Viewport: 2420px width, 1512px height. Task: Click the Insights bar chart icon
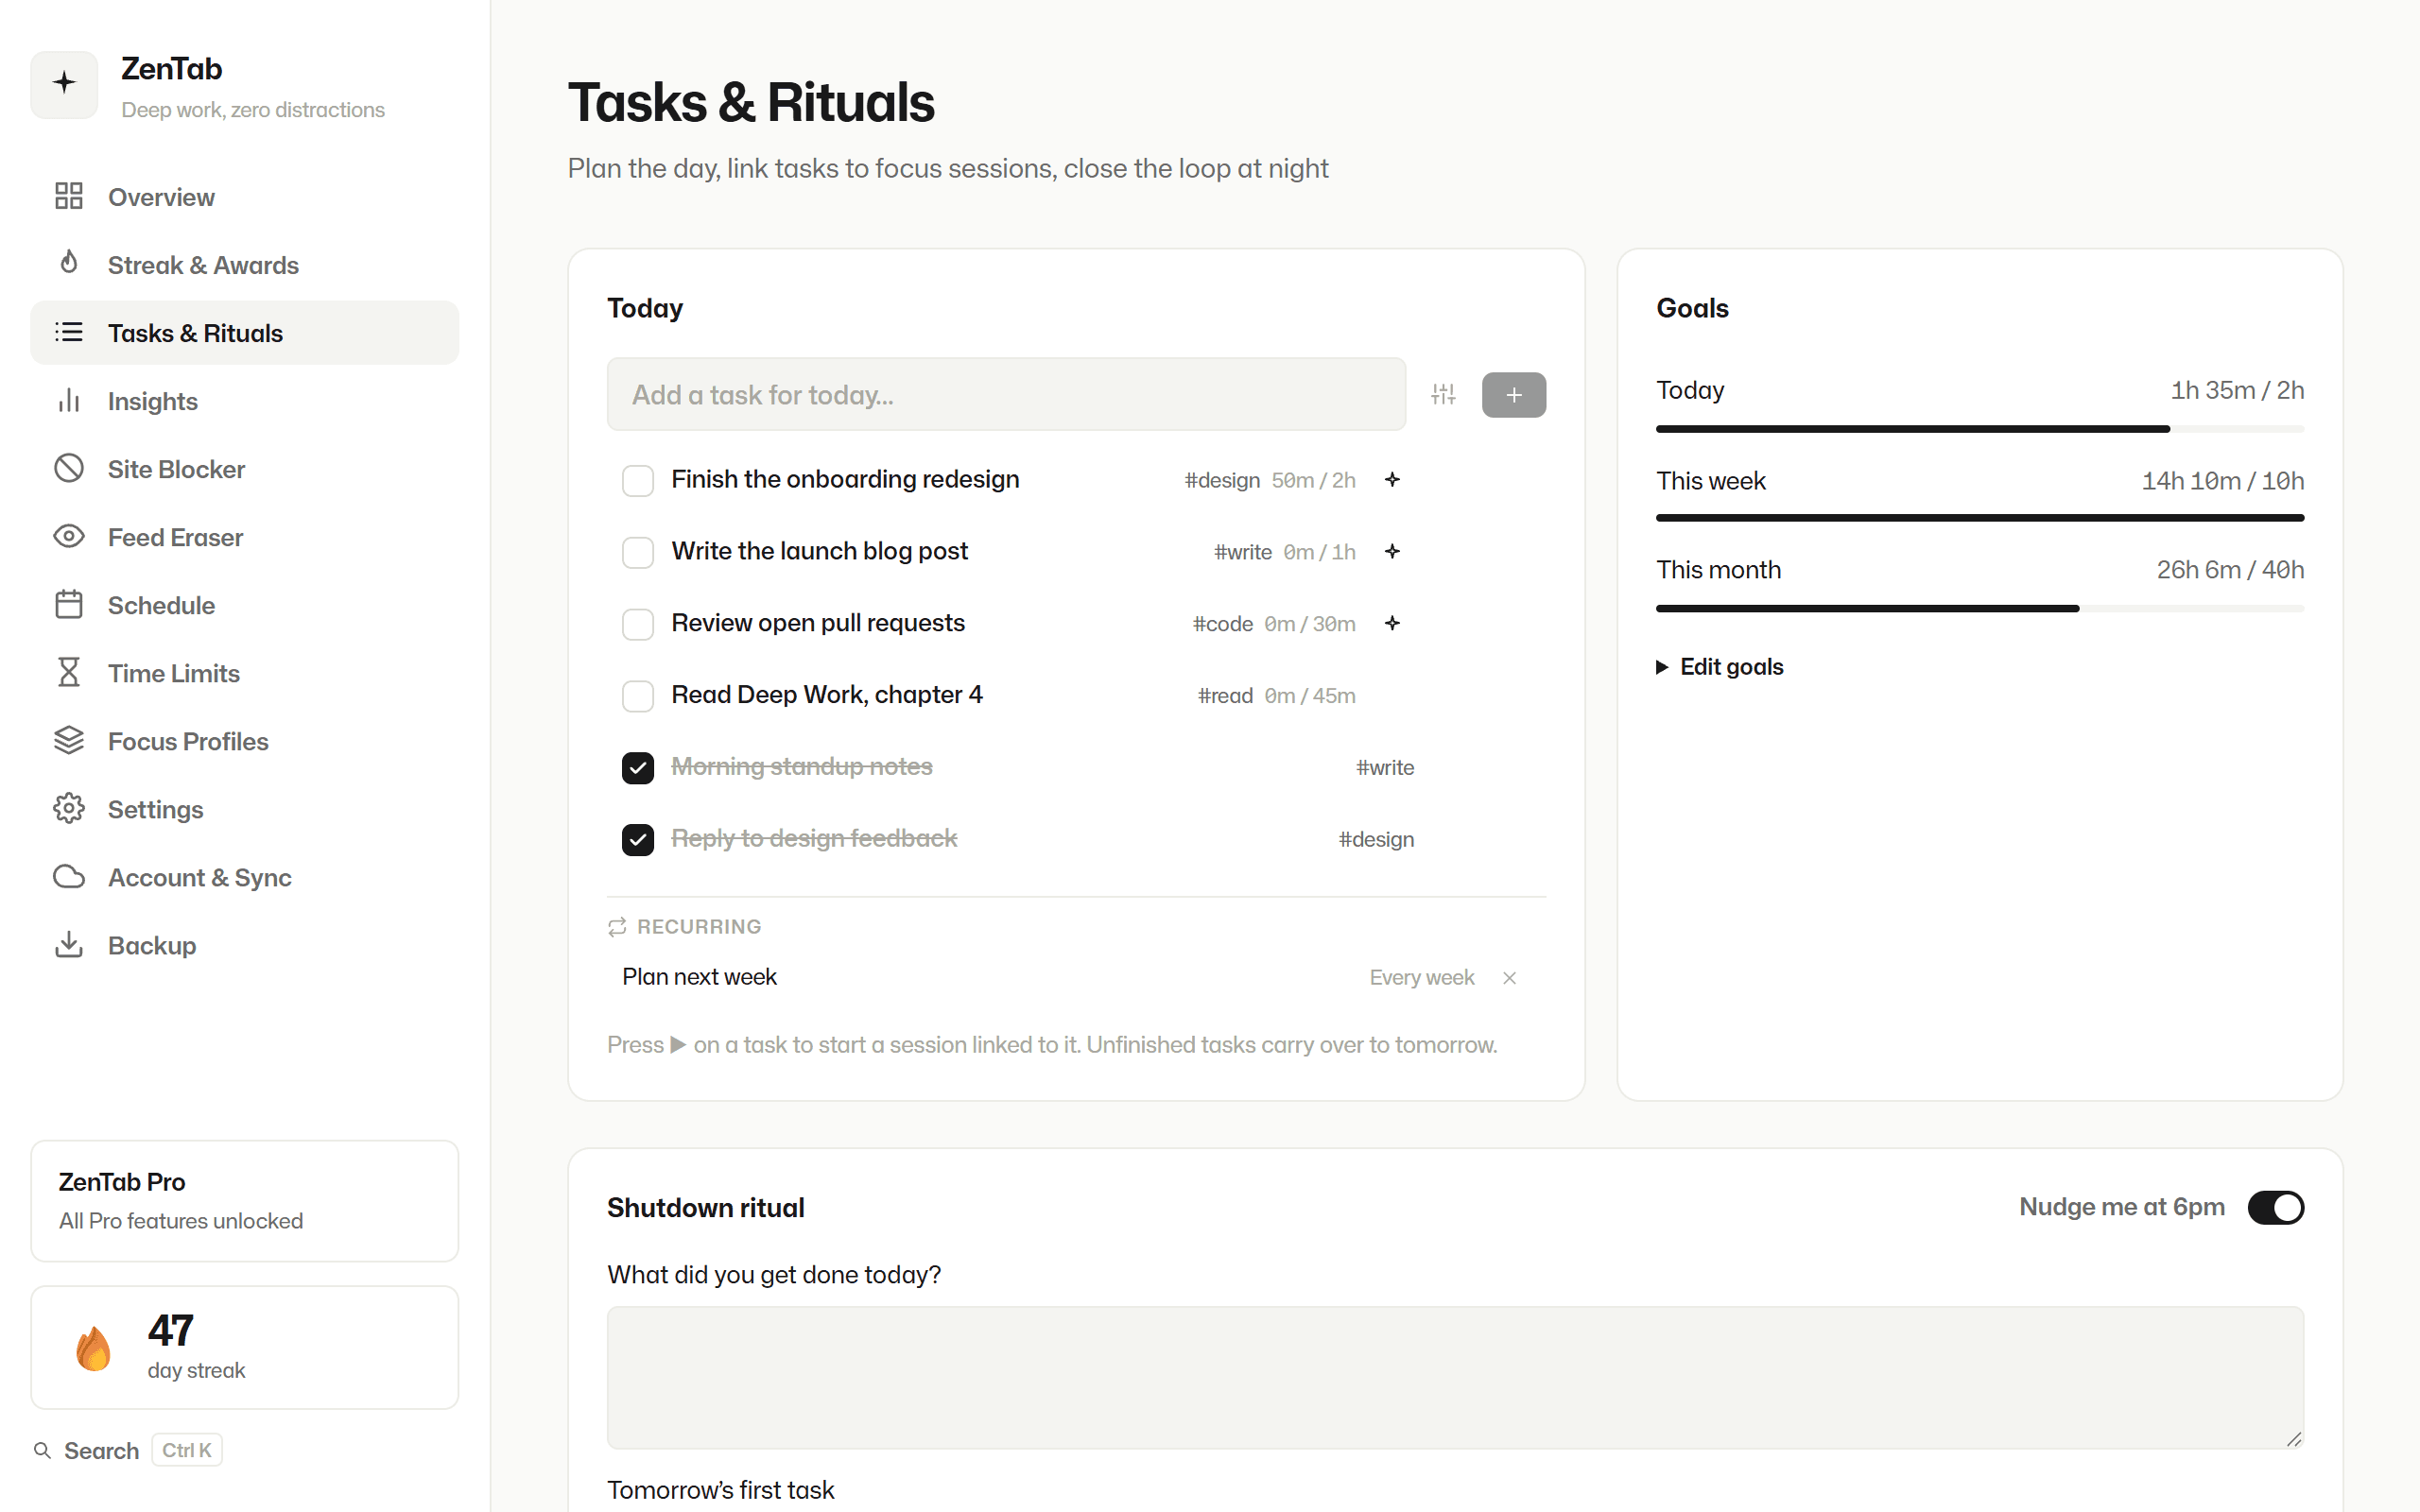click(68, 400)
